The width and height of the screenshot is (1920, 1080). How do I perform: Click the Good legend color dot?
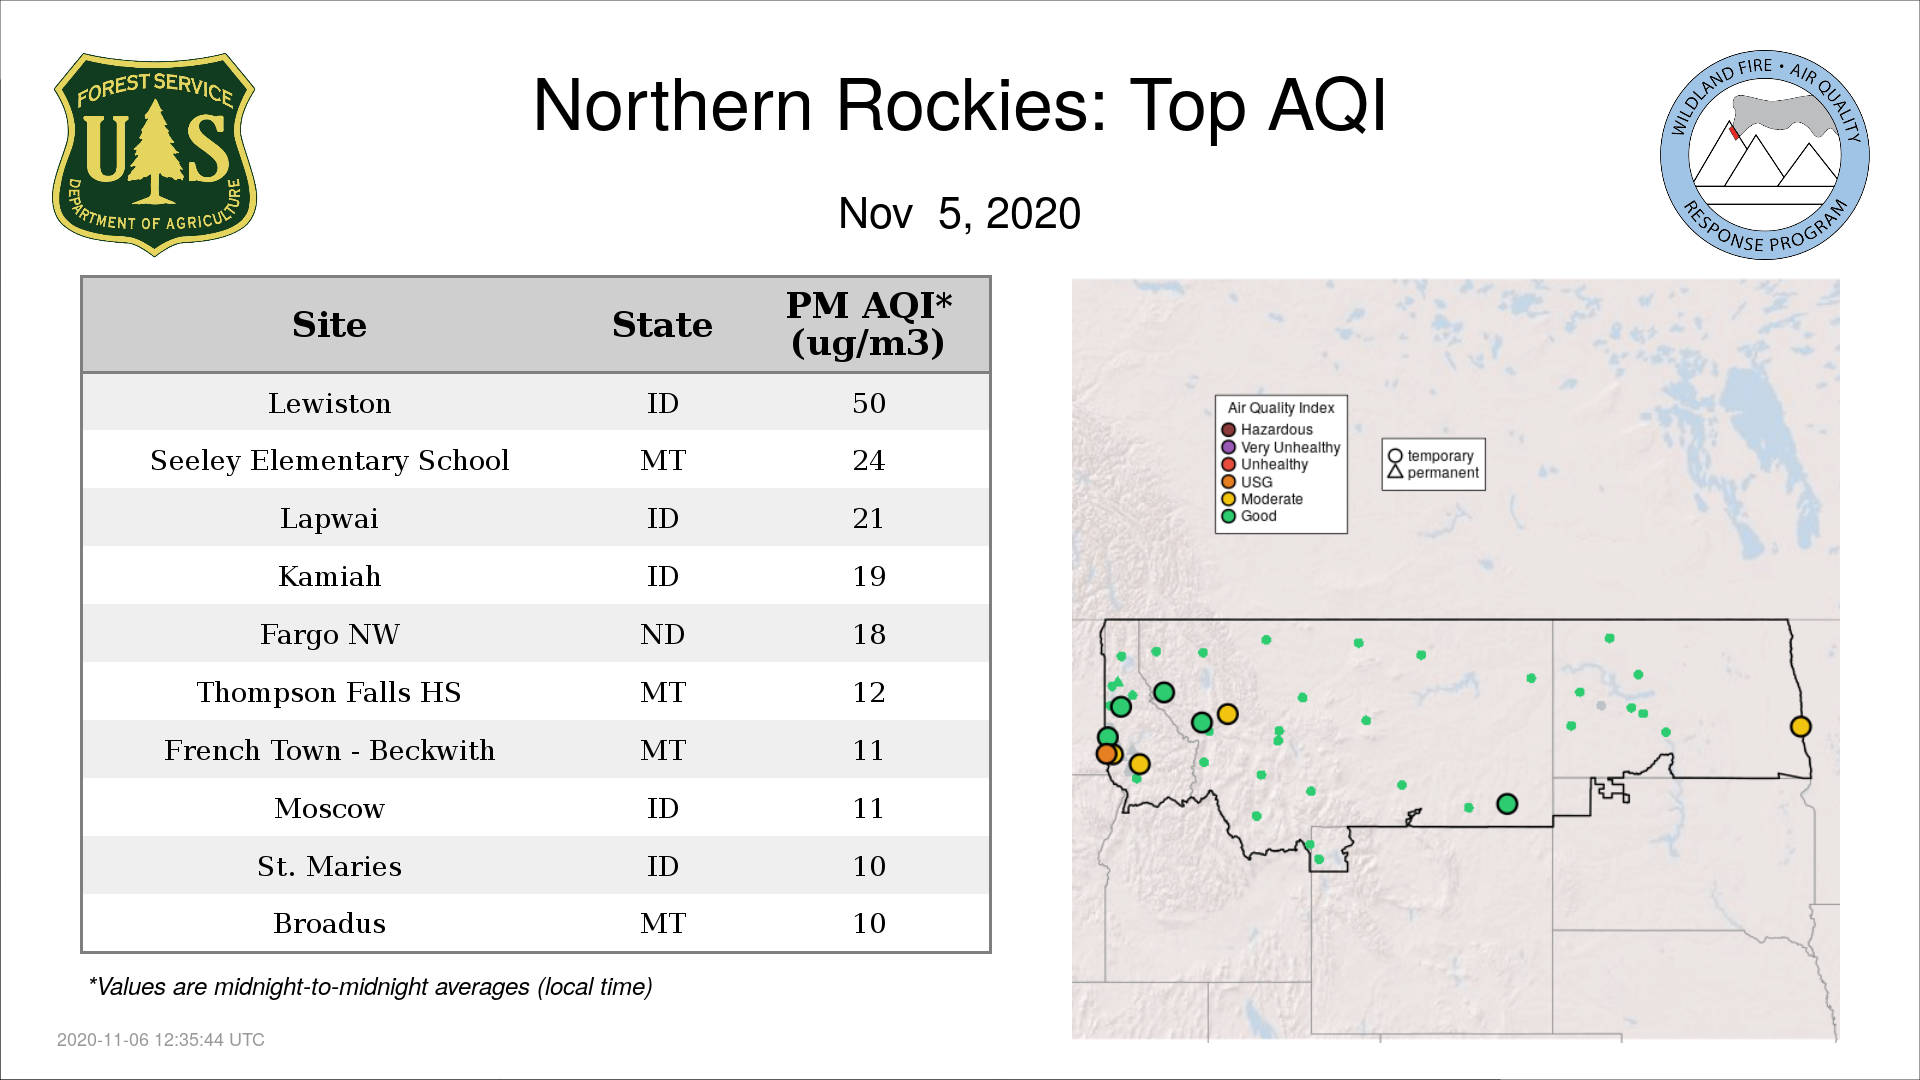[1229, 516]
